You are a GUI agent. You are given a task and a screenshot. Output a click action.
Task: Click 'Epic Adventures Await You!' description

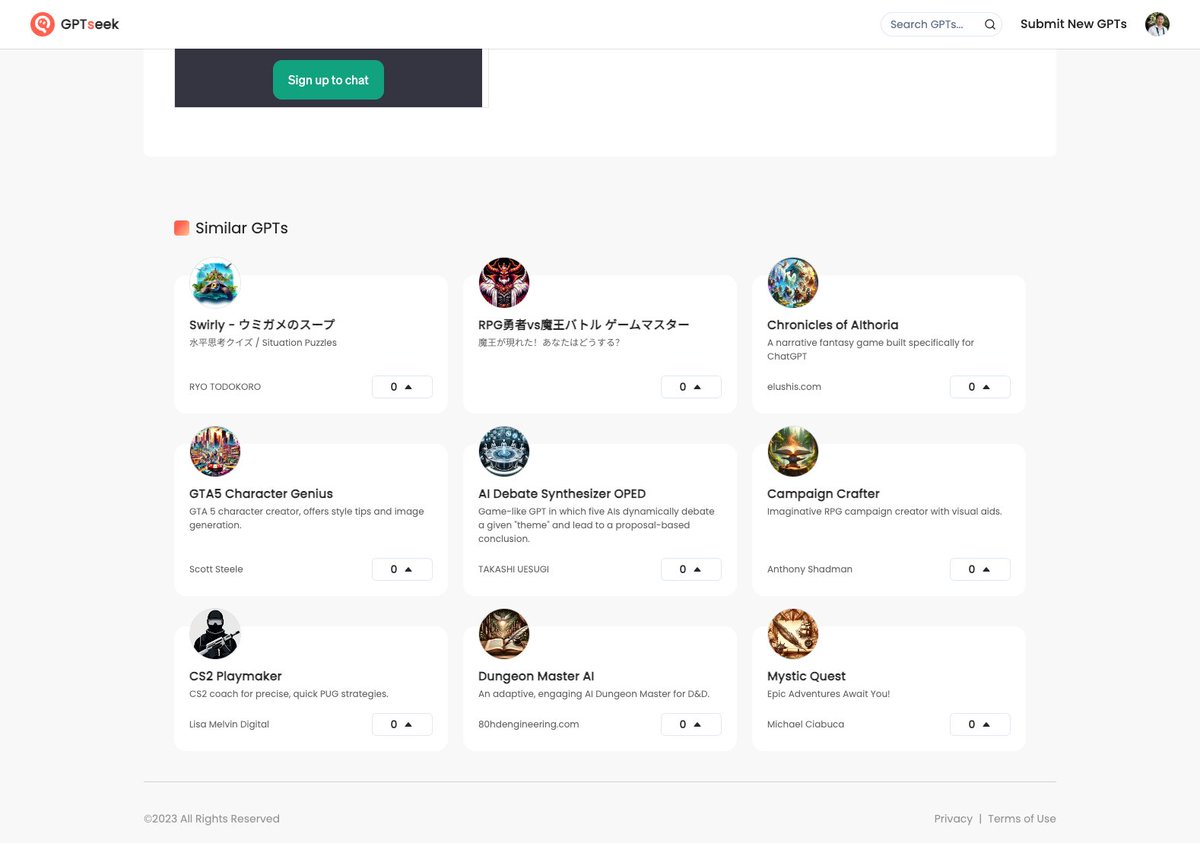[828, 694]
